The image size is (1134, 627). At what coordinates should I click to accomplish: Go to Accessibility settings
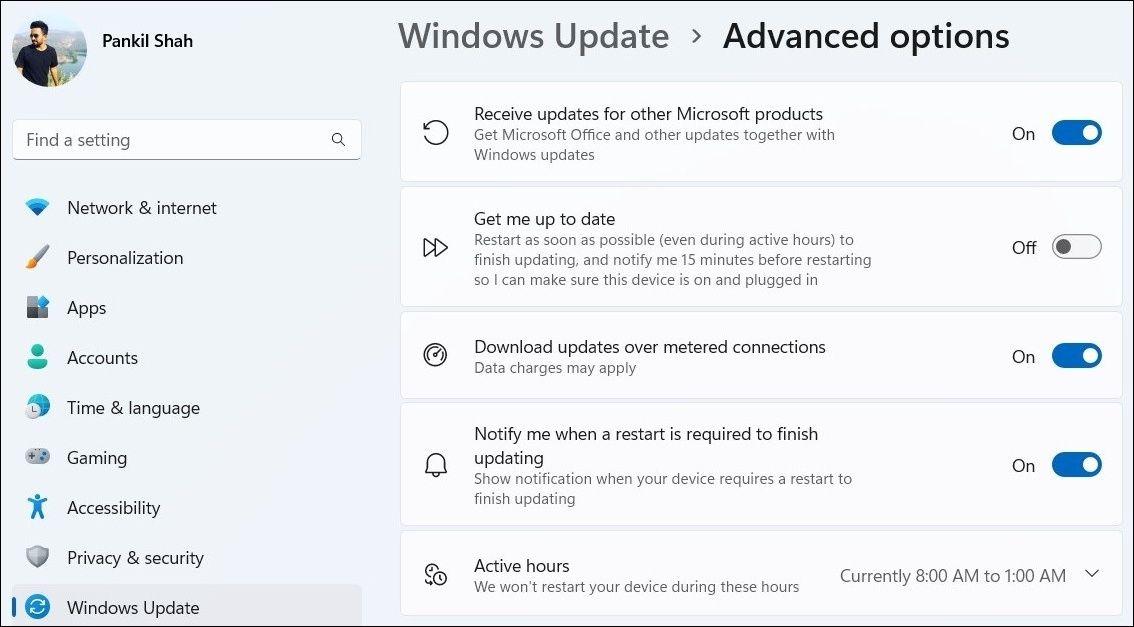(187, 507)
